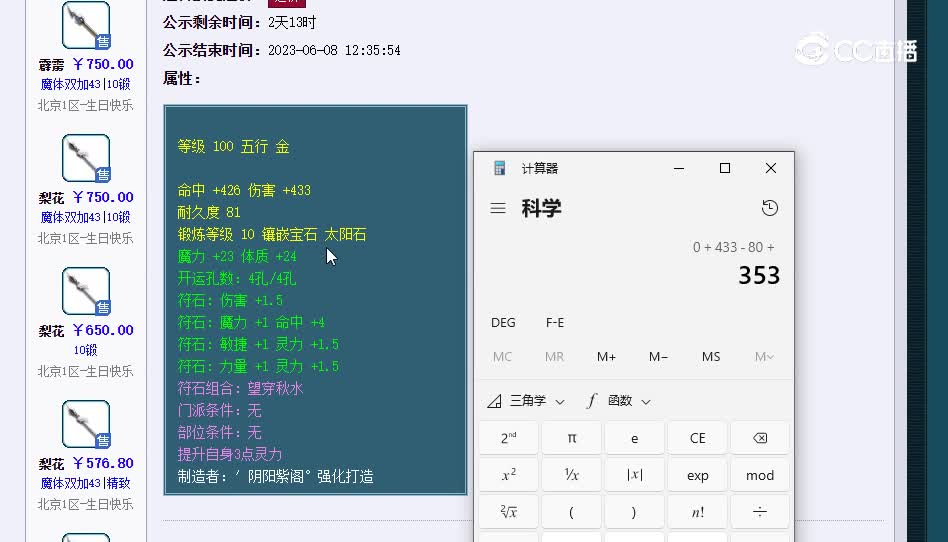Open the calculator history panel

(770, 208)
